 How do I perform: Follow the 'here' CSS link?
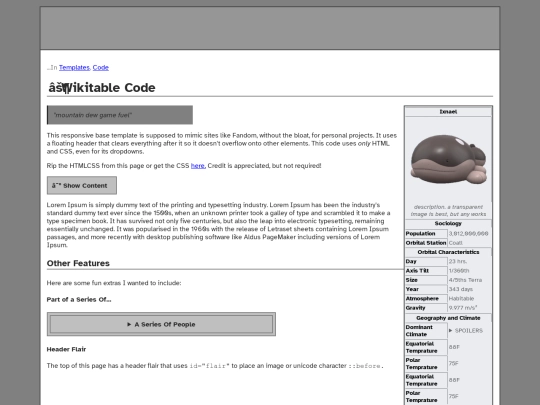(x=198, y=166)
